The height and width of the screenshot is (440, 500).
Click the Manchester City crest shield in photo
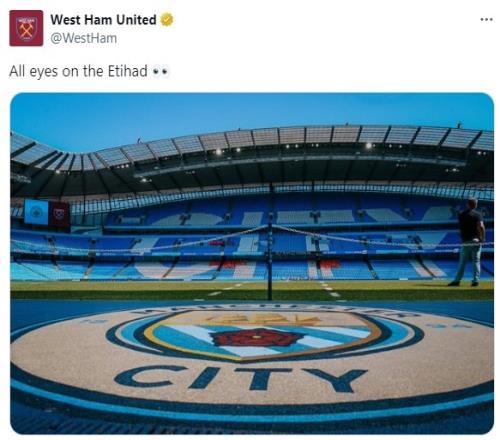[262, 335]
